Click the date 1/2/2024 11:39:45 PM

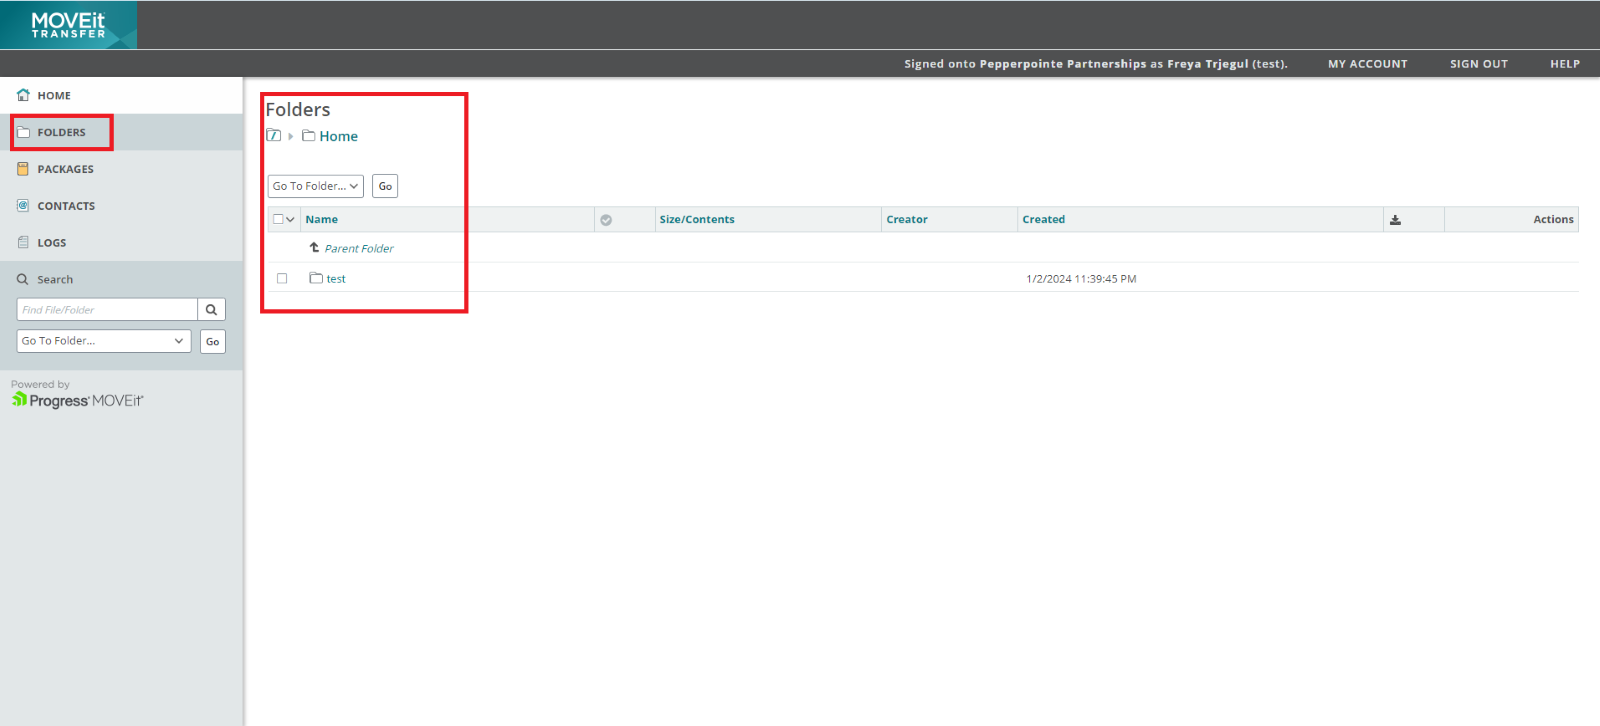1081,279
